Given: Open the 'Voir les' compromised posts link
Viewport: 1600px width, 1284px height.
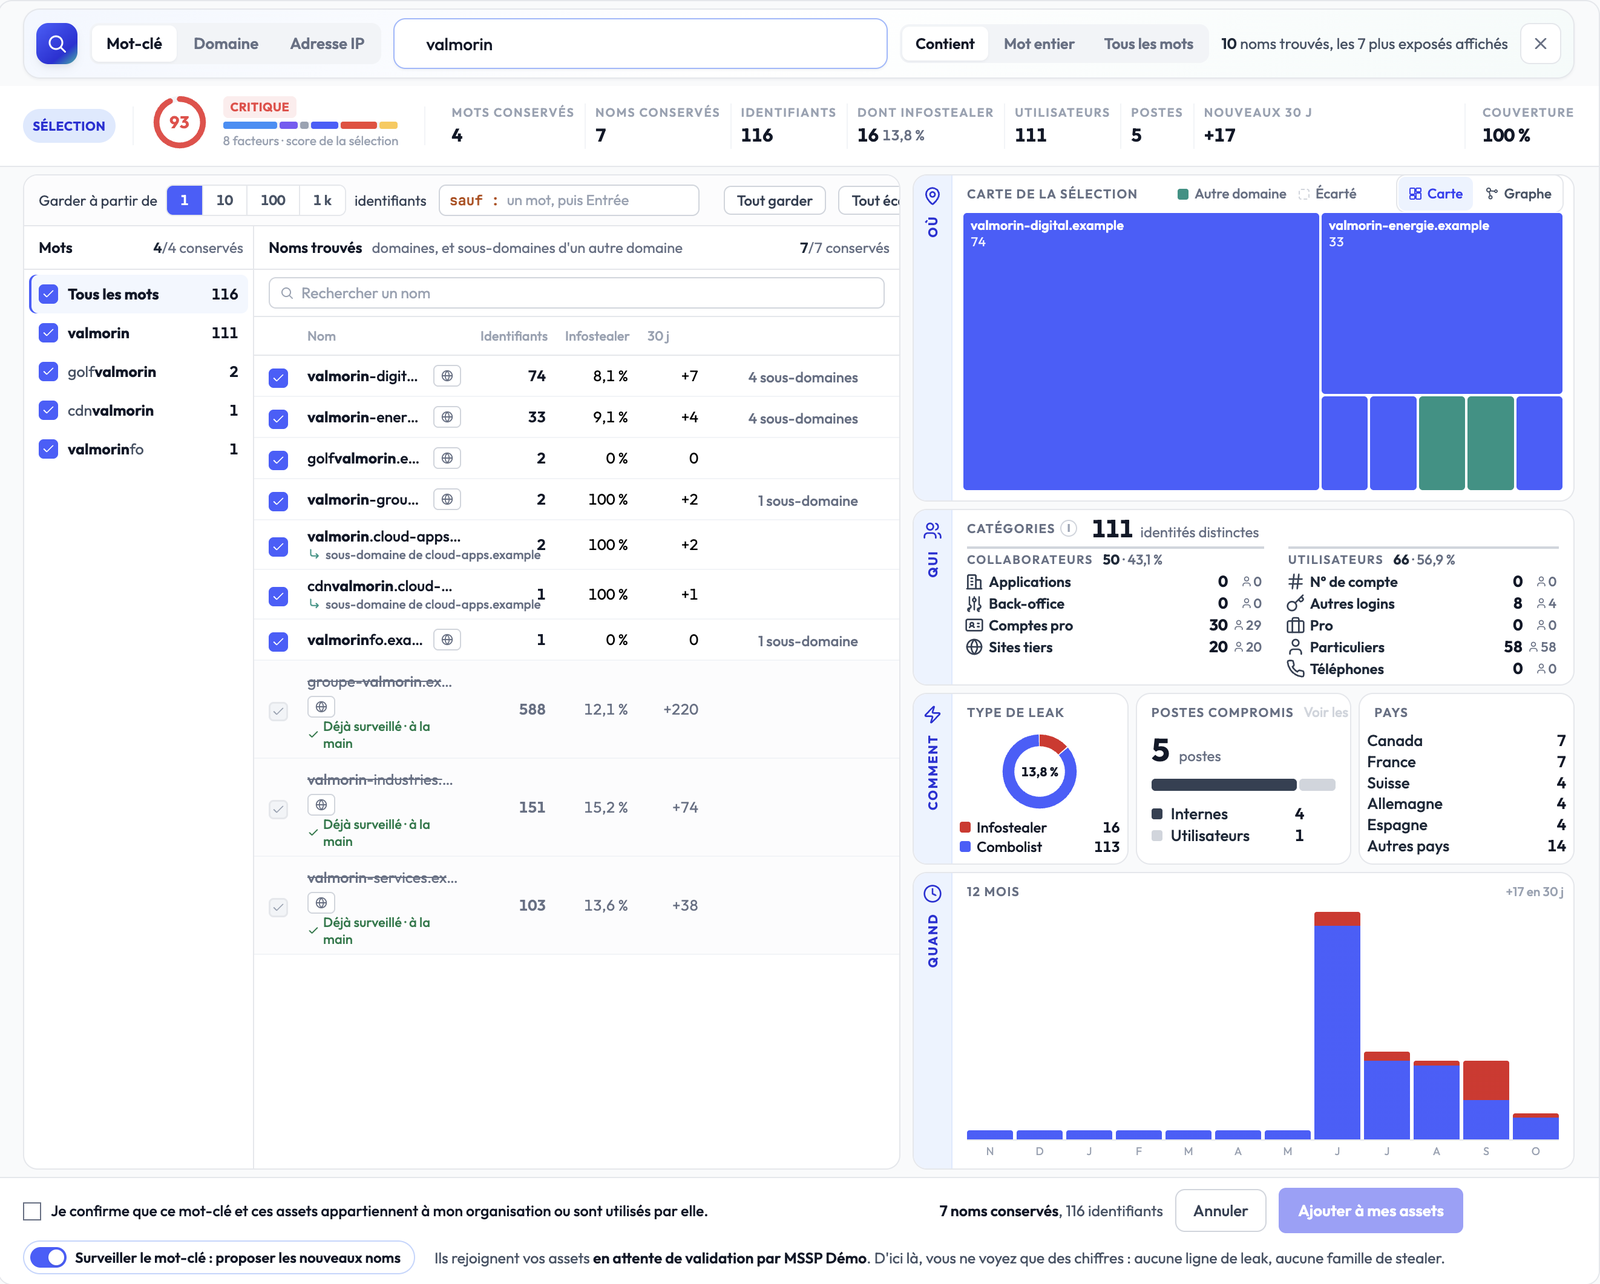Looking at the screenshot, I should point(1326,712).
